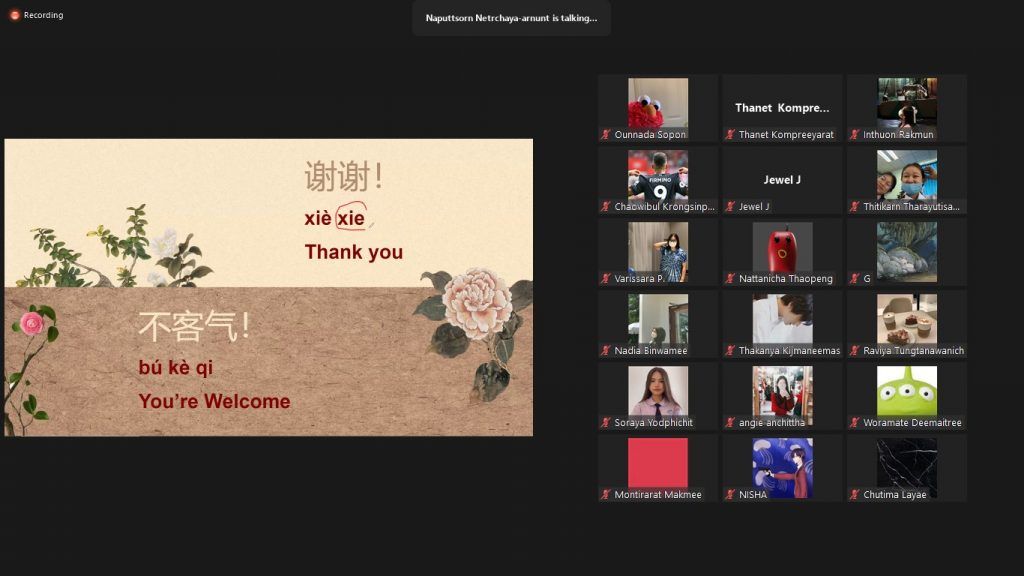The image size is (1024, 576).
Task: Click the You're Welcome text on slide
Action: pos(214,402)
